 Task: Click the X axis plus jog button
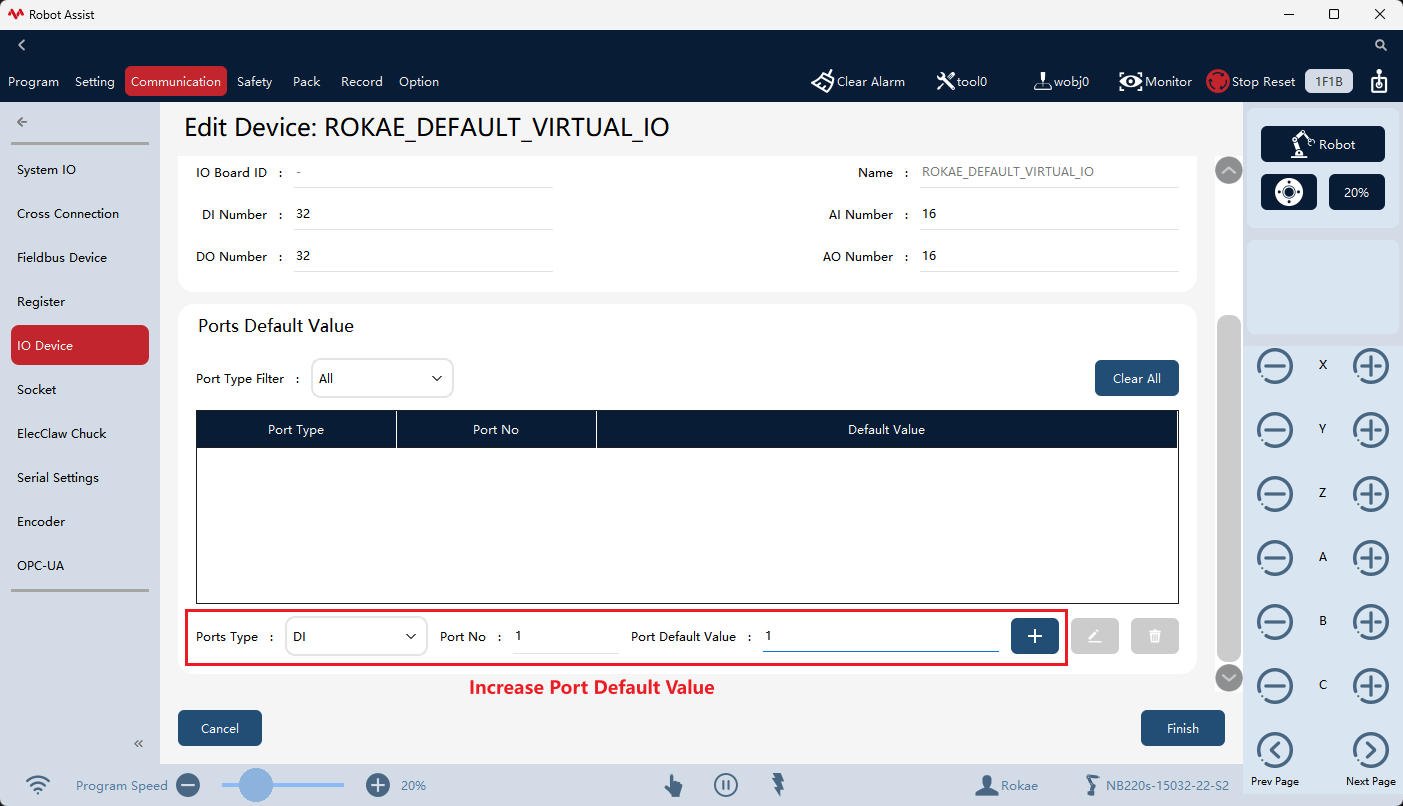1371,366
